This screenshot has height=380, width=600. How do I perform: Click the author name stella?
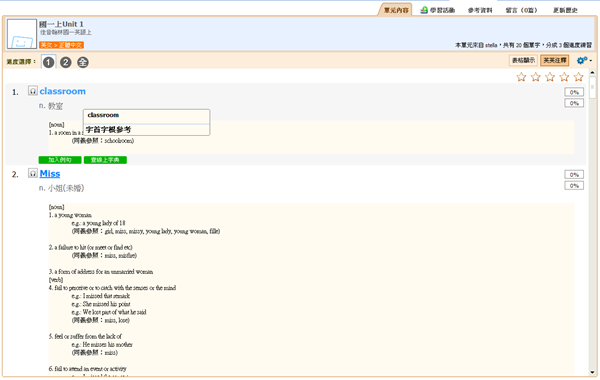click(491, 45)
